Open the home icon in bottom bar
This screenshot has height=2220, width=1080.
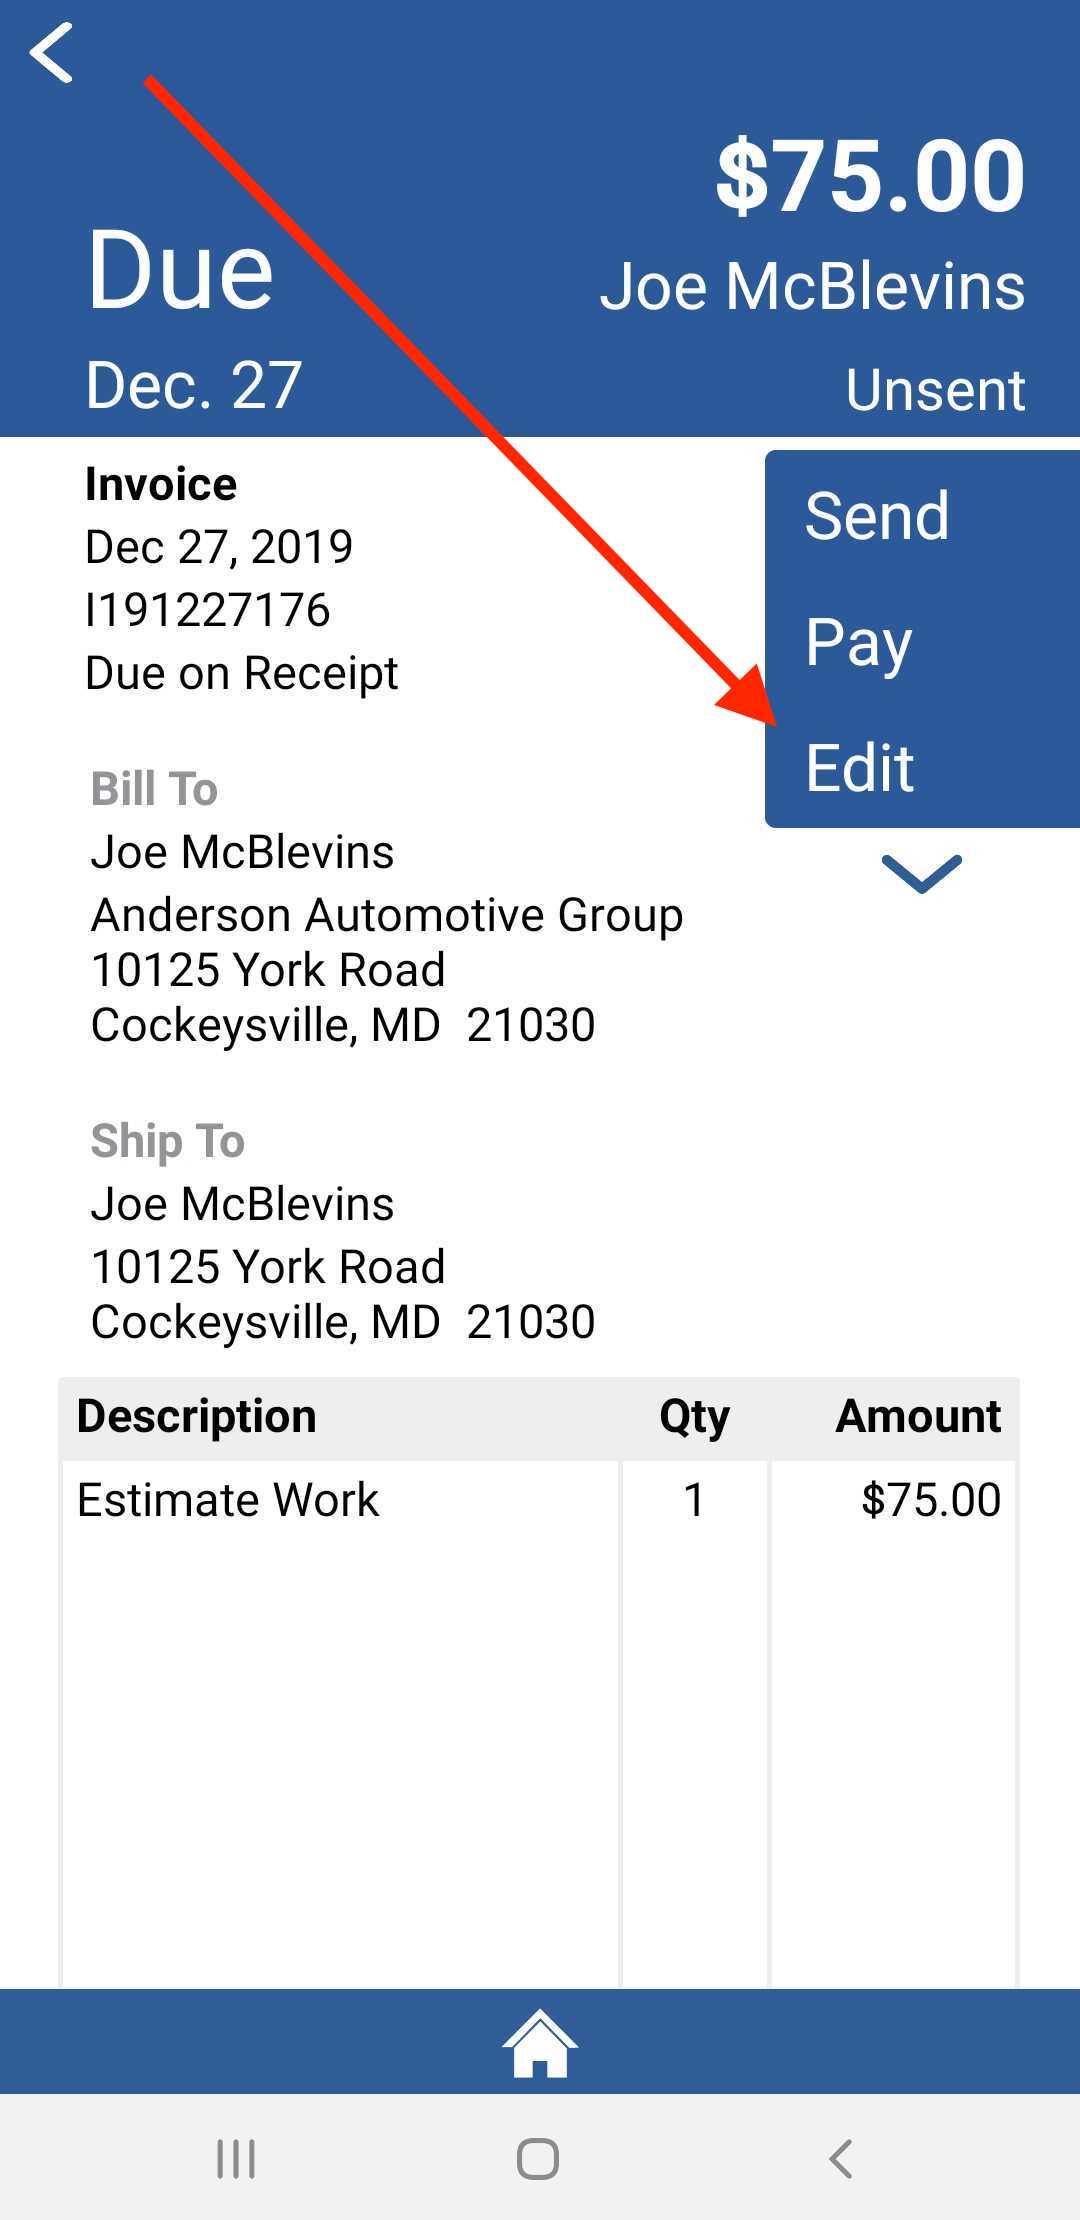[540, 2044]
